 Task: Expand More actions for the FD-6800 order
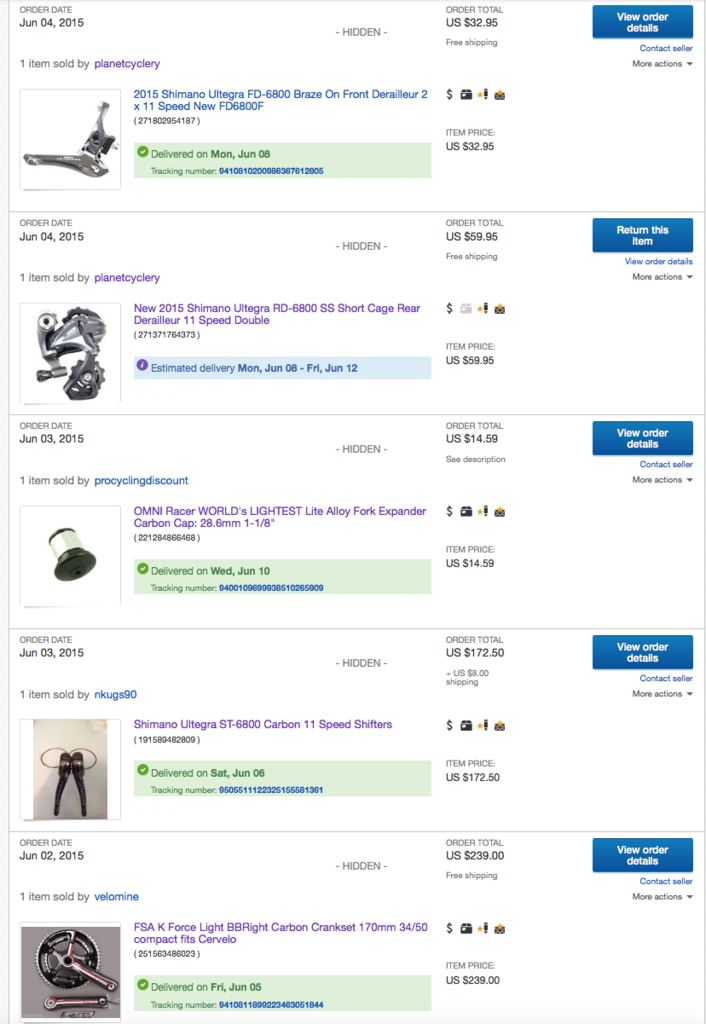[663, 64]
